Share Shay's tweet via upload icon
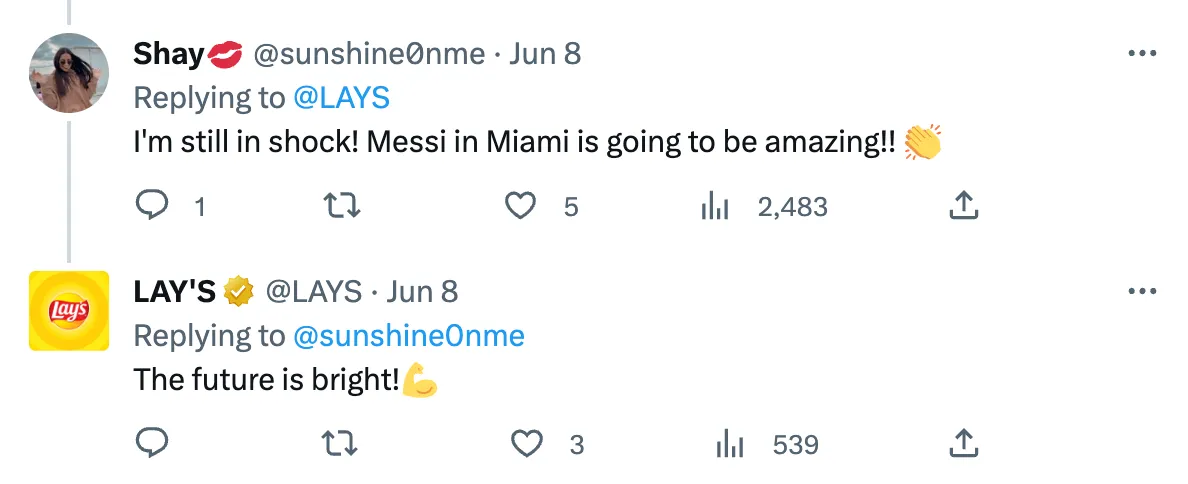1188x484 pixels. pos(961,206)
